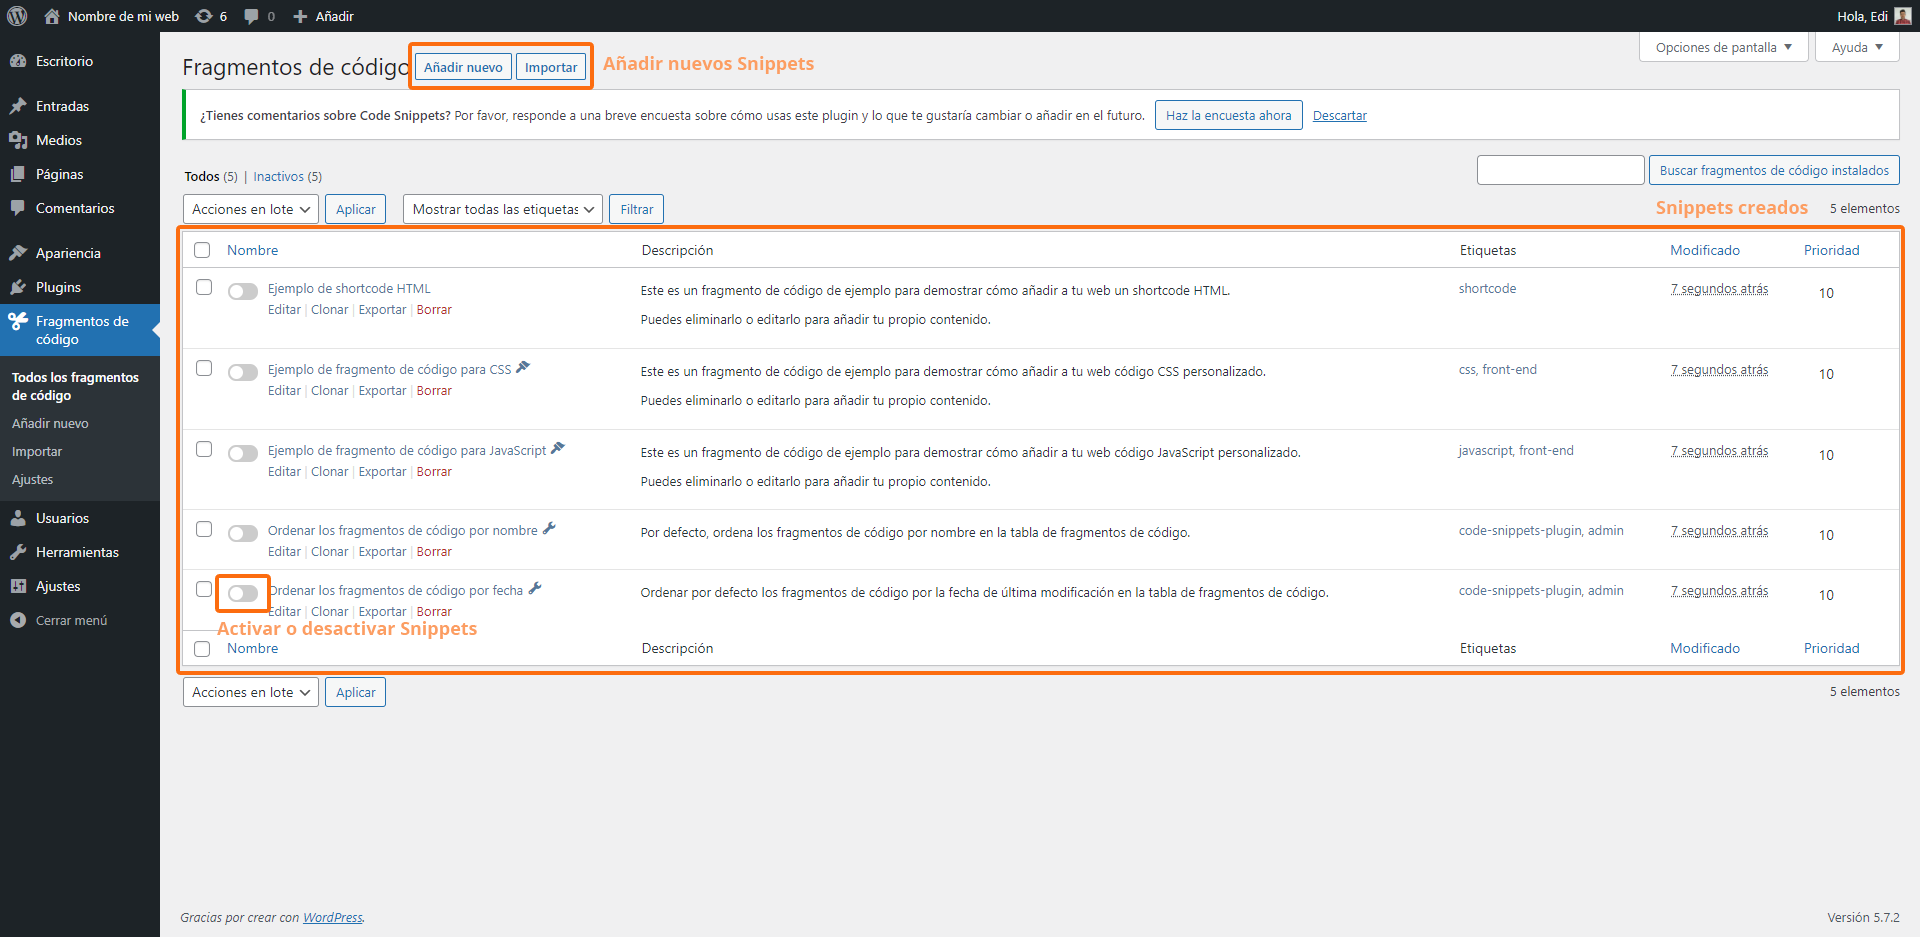Click the 'Haz la encuesta ahora' button

[1228, 114]
